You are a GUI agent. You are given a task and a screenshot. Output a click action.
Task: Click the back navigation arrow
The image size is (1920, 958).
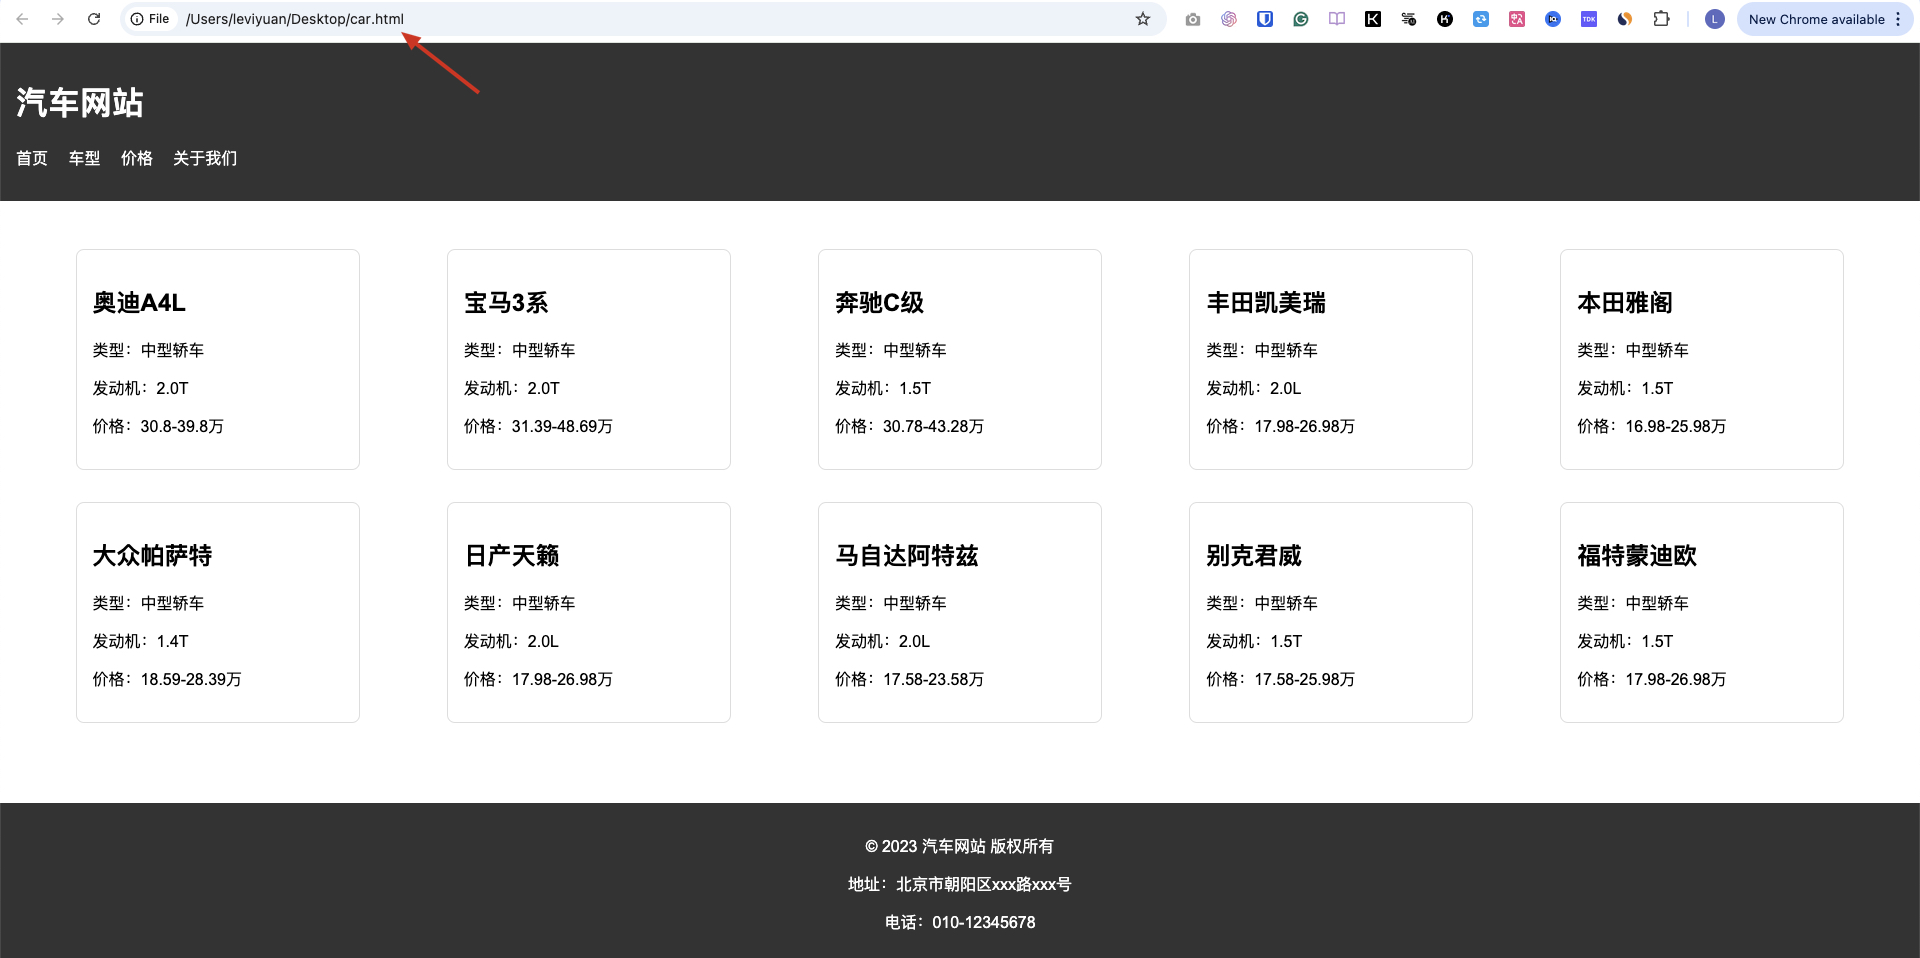click(x=23, y=19)
